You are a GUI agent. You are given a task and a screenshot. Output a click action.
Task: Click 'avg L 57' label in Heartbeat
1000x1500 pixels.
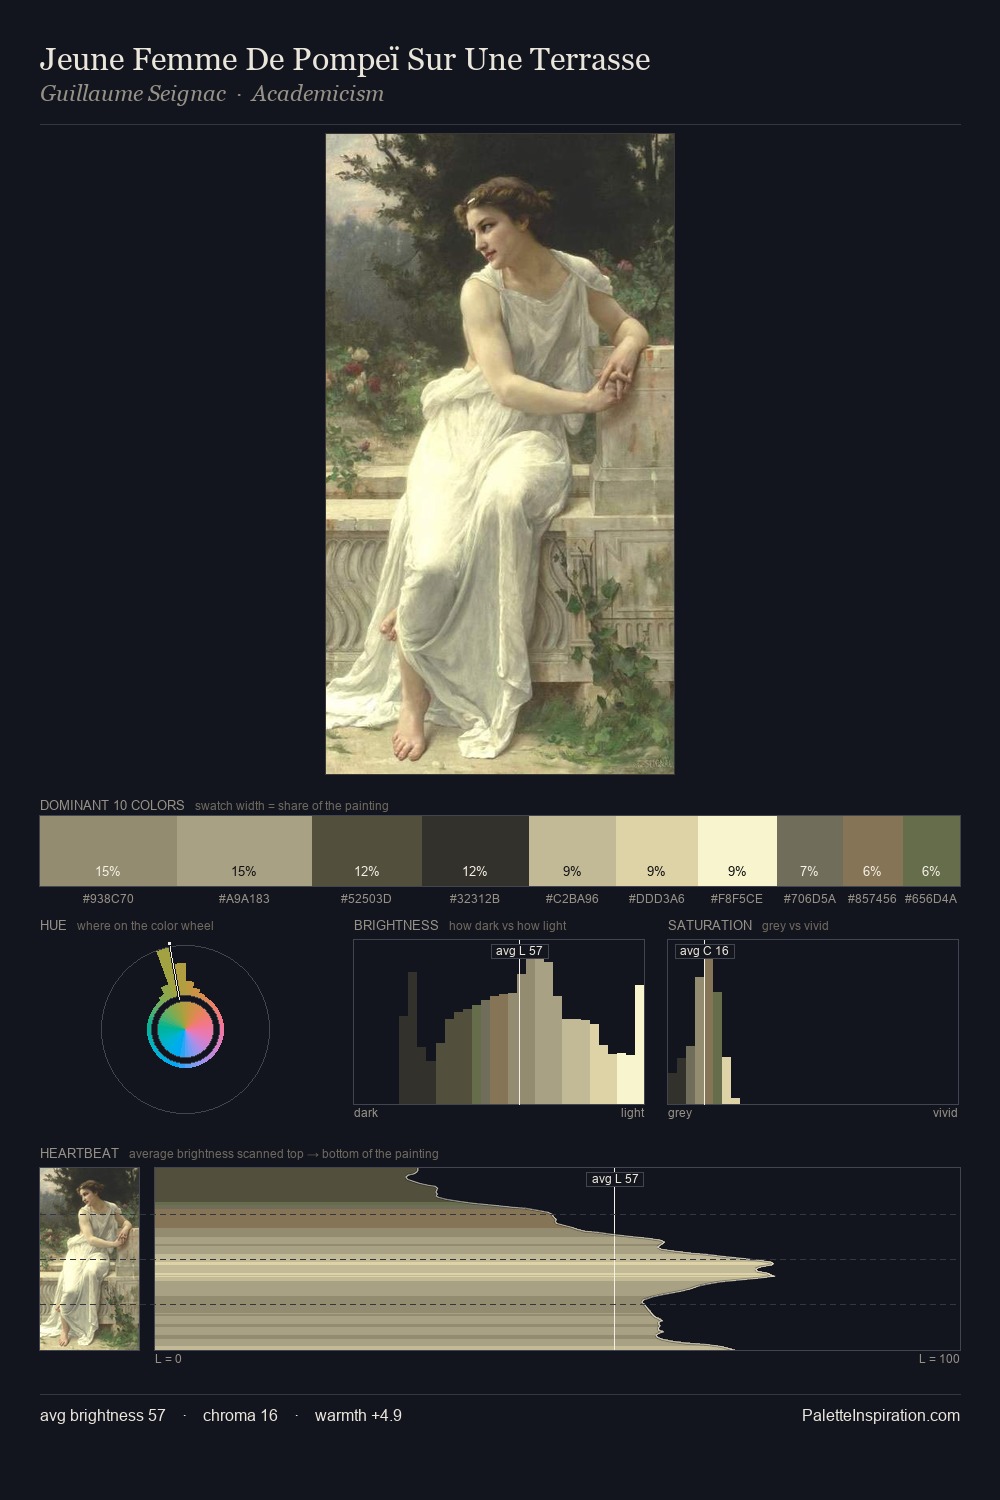[615, 1179]
